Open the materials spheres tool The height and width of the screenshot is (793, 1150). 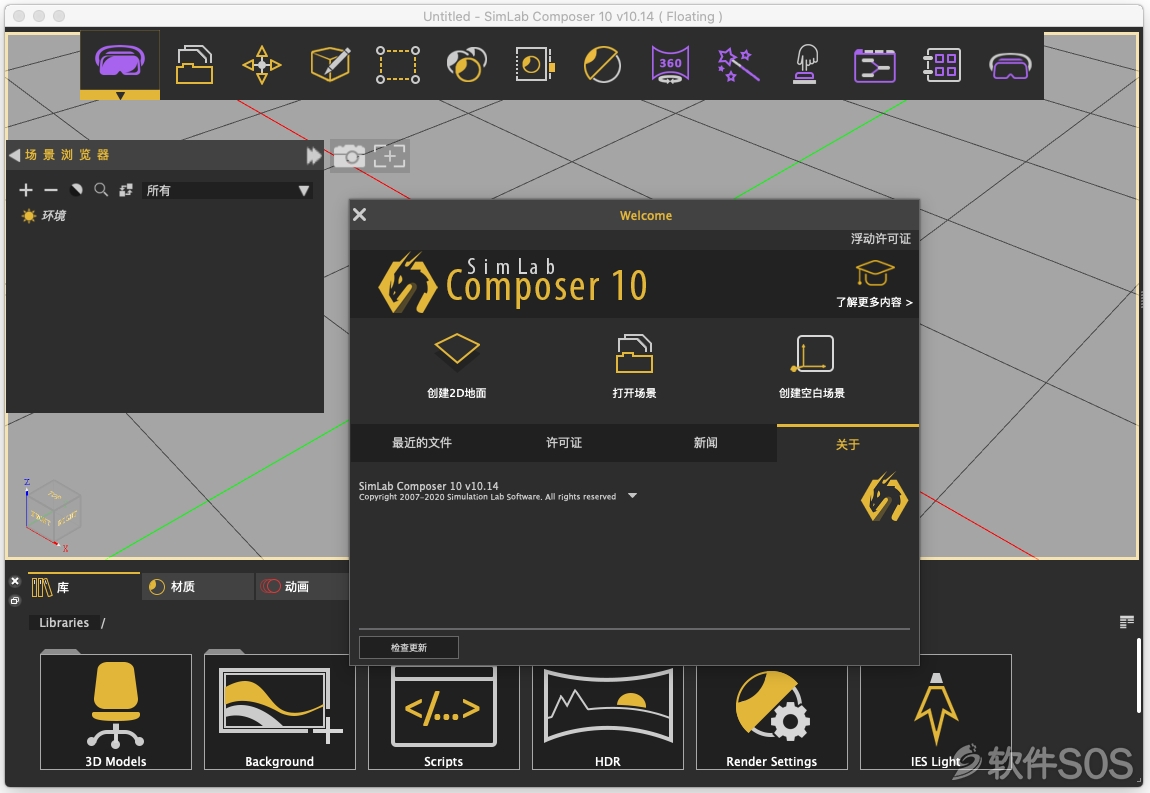coord(466,65)
